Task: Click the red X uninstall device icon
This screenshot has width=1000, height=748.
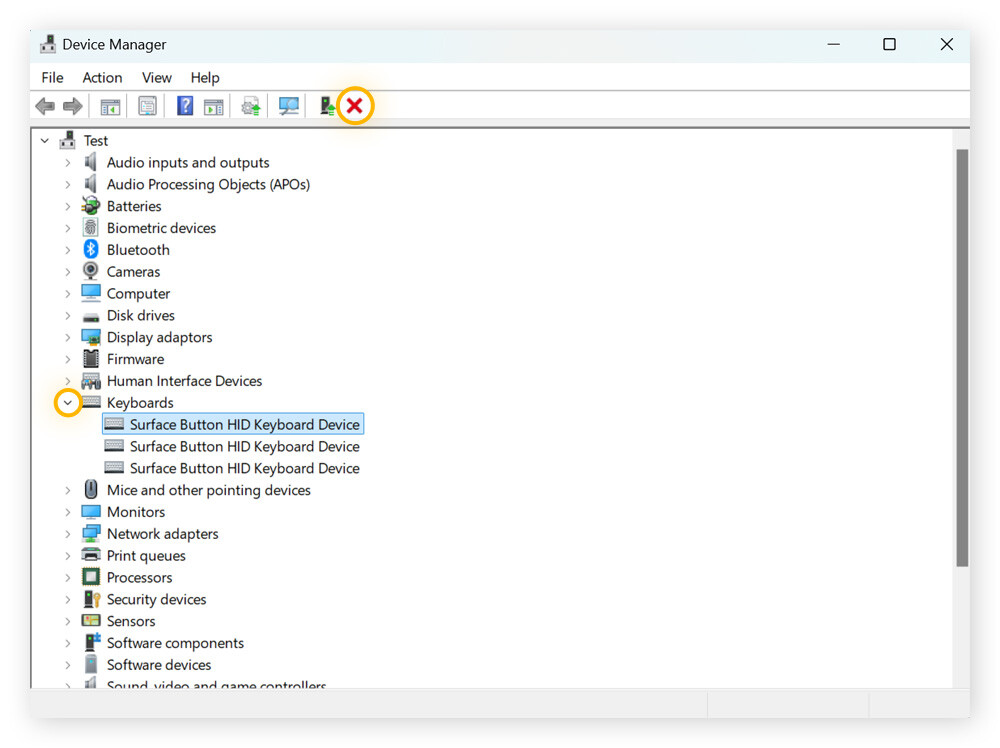Action: pyautogui.click(x=354, y=106)
